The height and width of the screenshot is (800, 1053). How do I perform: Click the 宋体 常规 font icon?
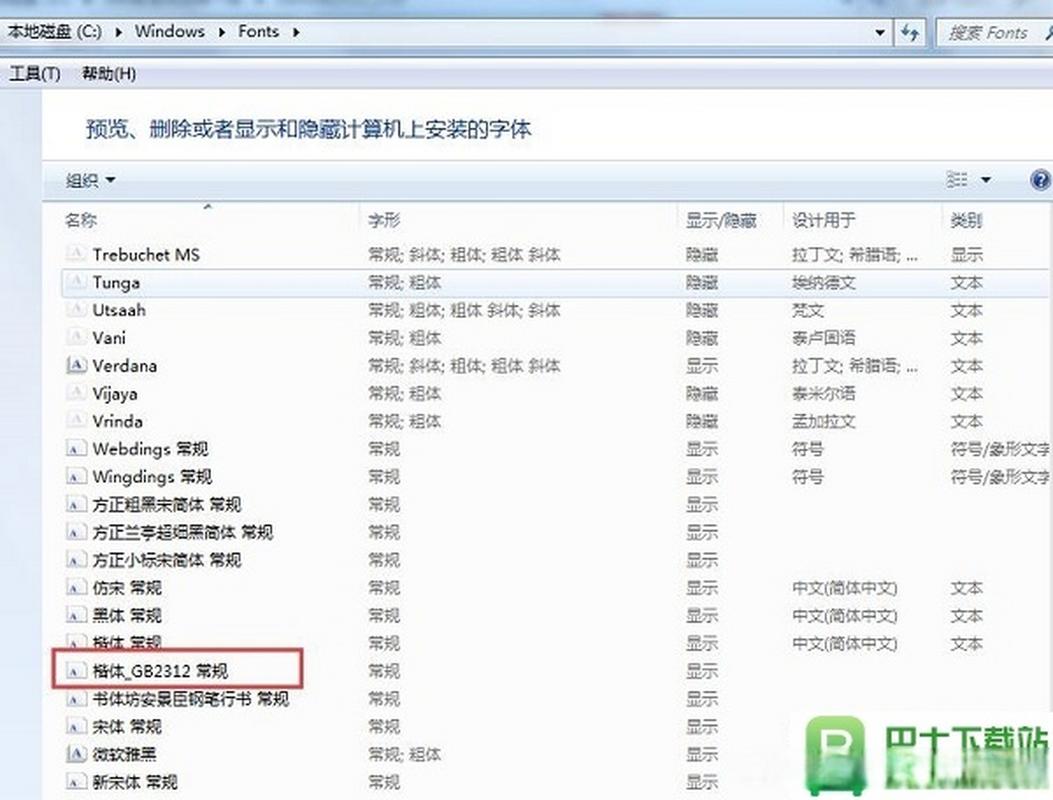click(76, 727)
